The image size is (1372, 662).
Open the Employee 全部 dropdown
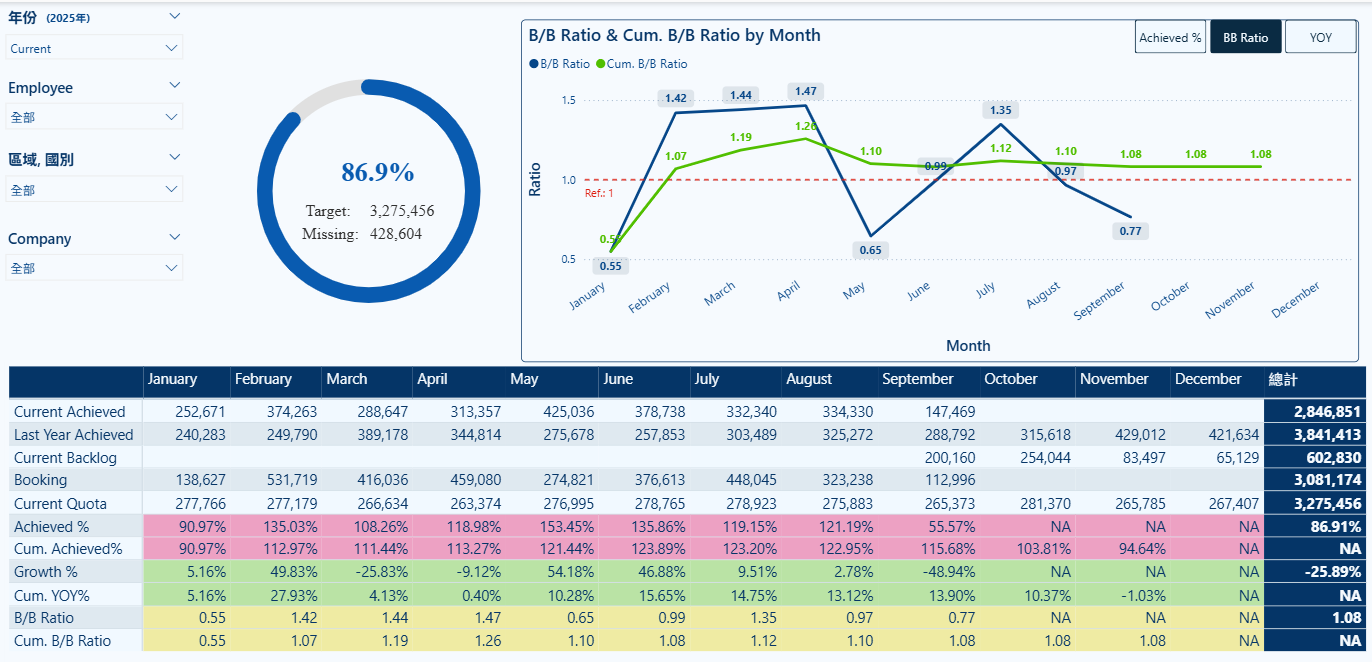click(x=95, y=117)
